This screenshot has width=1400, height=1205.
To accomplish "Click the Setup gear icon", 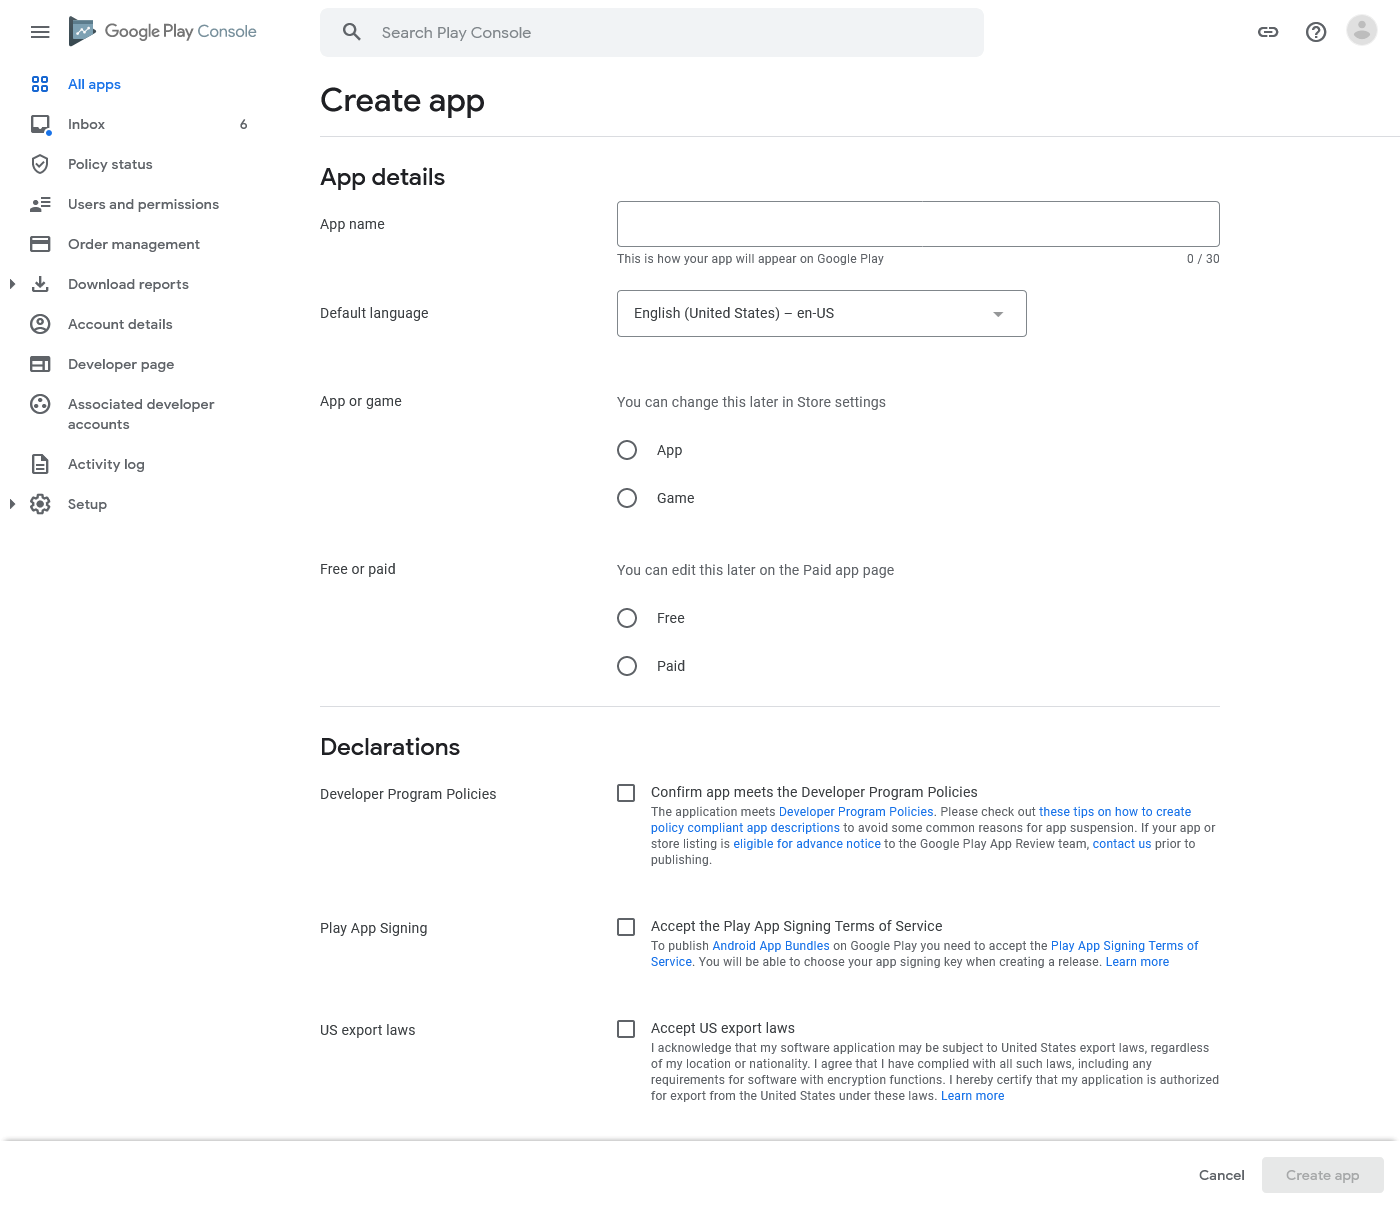I will pos(40,504).
